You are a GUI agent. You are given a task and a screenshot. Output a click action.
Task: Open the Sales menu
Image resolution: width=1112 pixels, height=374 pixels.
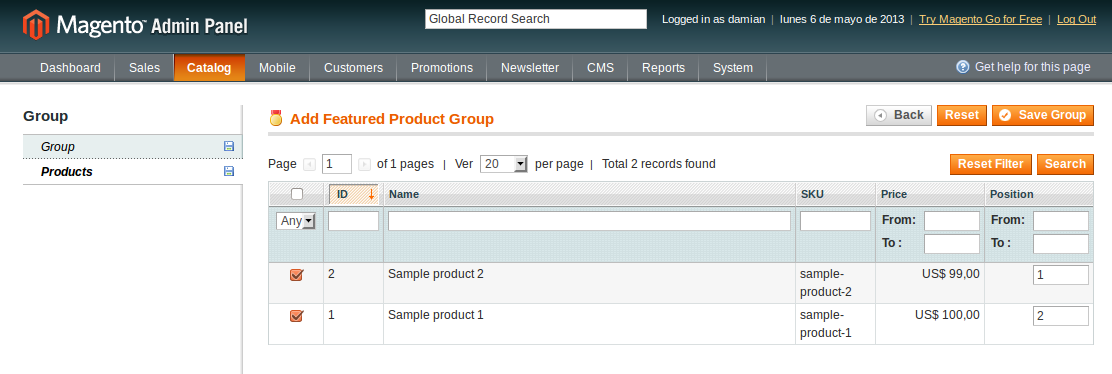[144, 68]
